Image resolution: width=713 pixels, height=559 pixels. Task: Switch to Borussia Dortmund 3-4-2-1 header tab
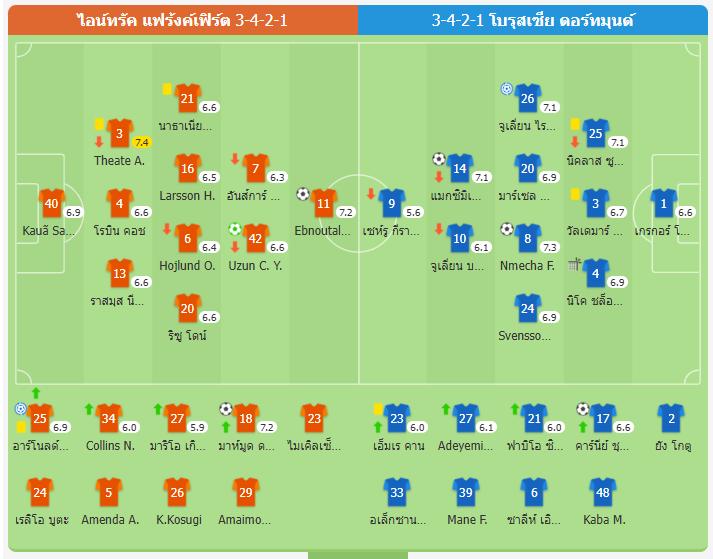click(534, 20)
